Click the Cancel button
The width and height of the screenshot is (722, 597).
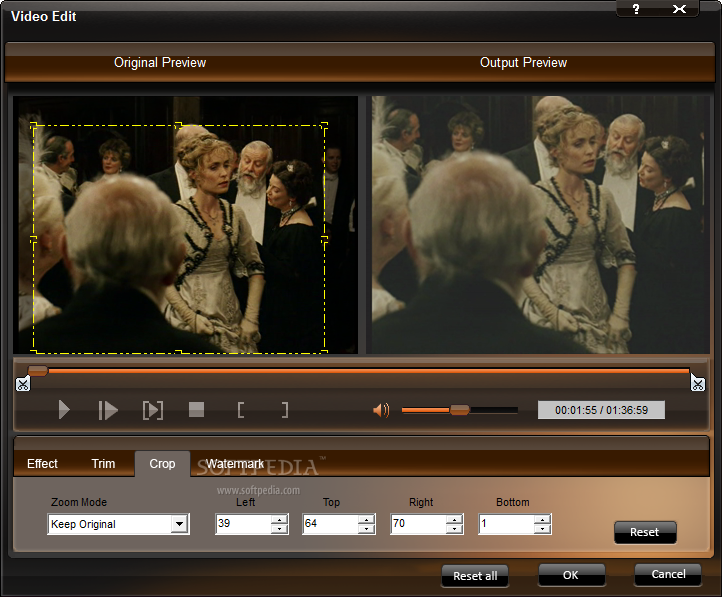pos(668,574)
